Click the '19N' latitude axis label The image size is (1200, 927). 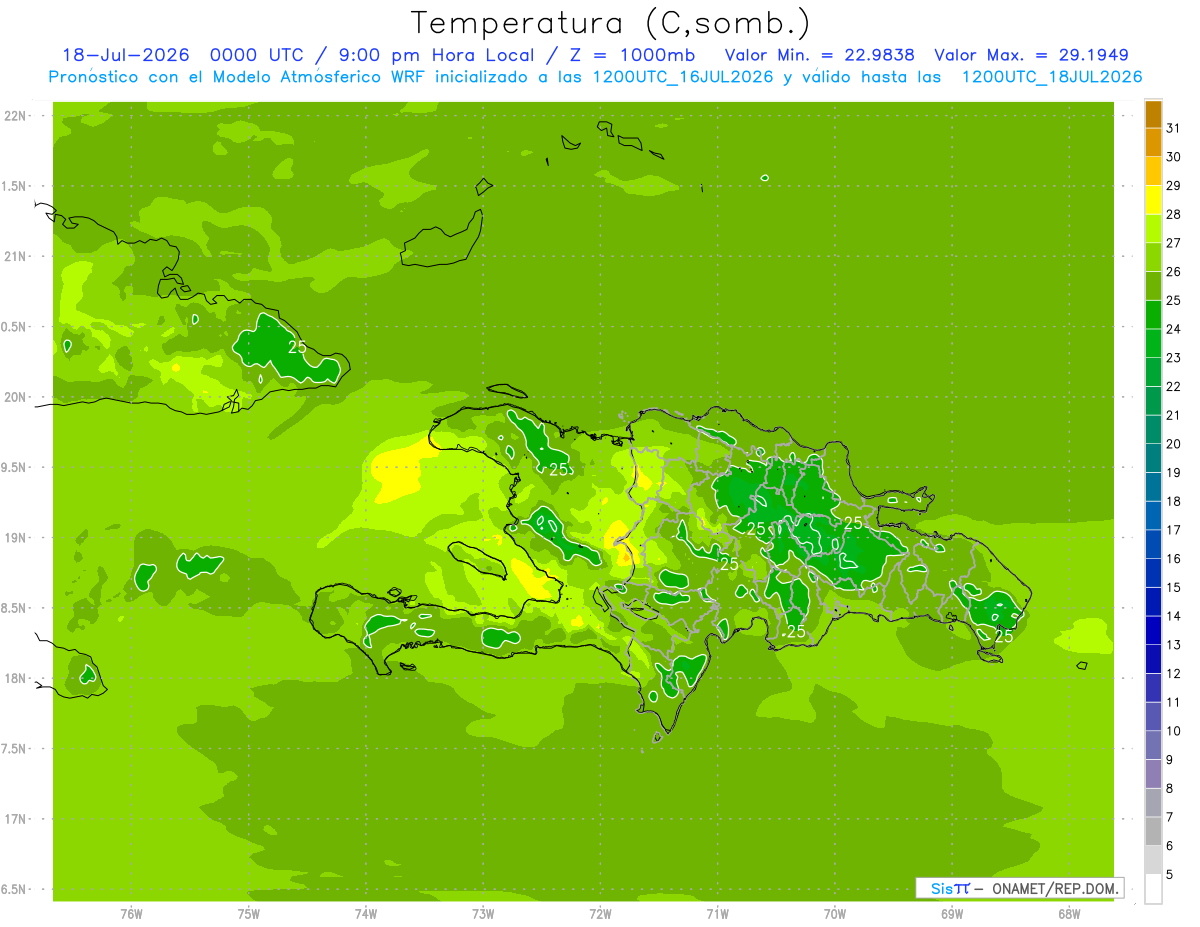(x=16, y=538)
